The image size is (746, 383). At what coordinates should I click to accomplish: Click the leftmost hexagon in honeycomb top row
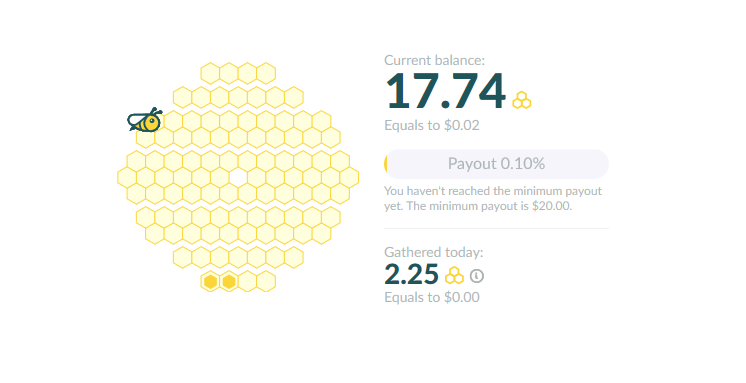point(210,73)
